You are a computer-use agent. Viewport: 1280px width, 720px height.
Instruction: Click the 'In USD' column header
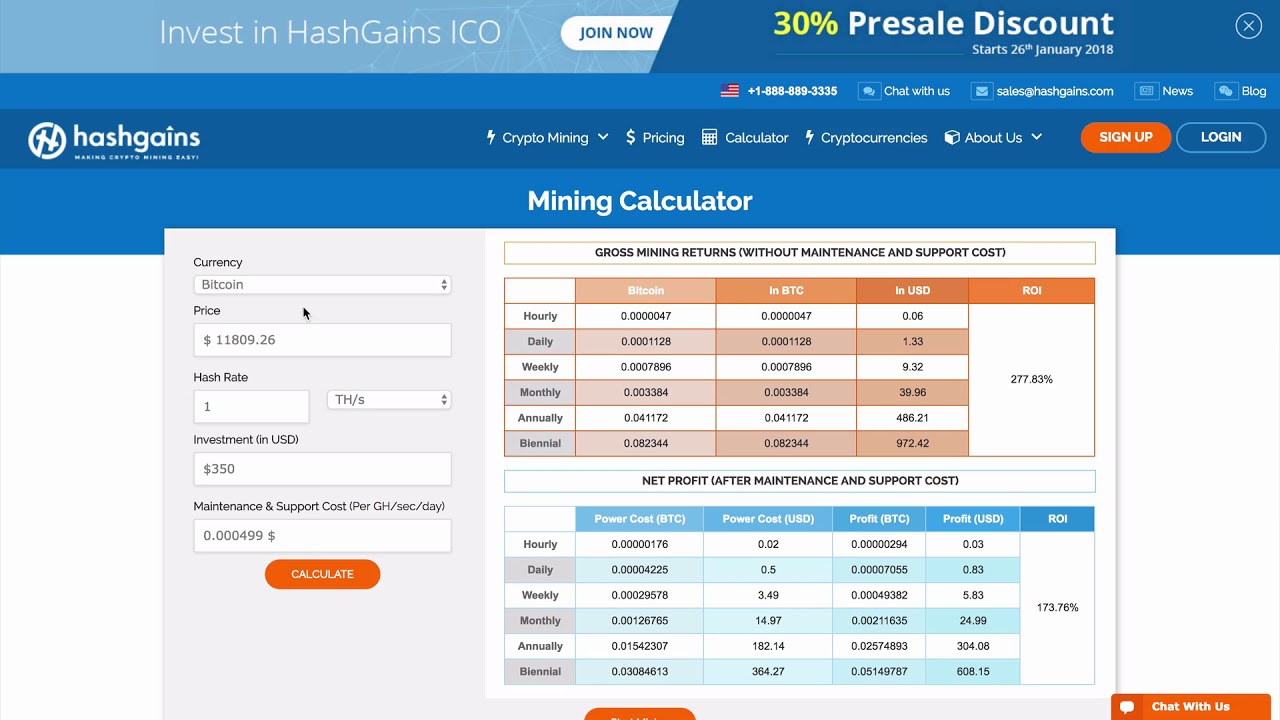click(x=912, y=291)
